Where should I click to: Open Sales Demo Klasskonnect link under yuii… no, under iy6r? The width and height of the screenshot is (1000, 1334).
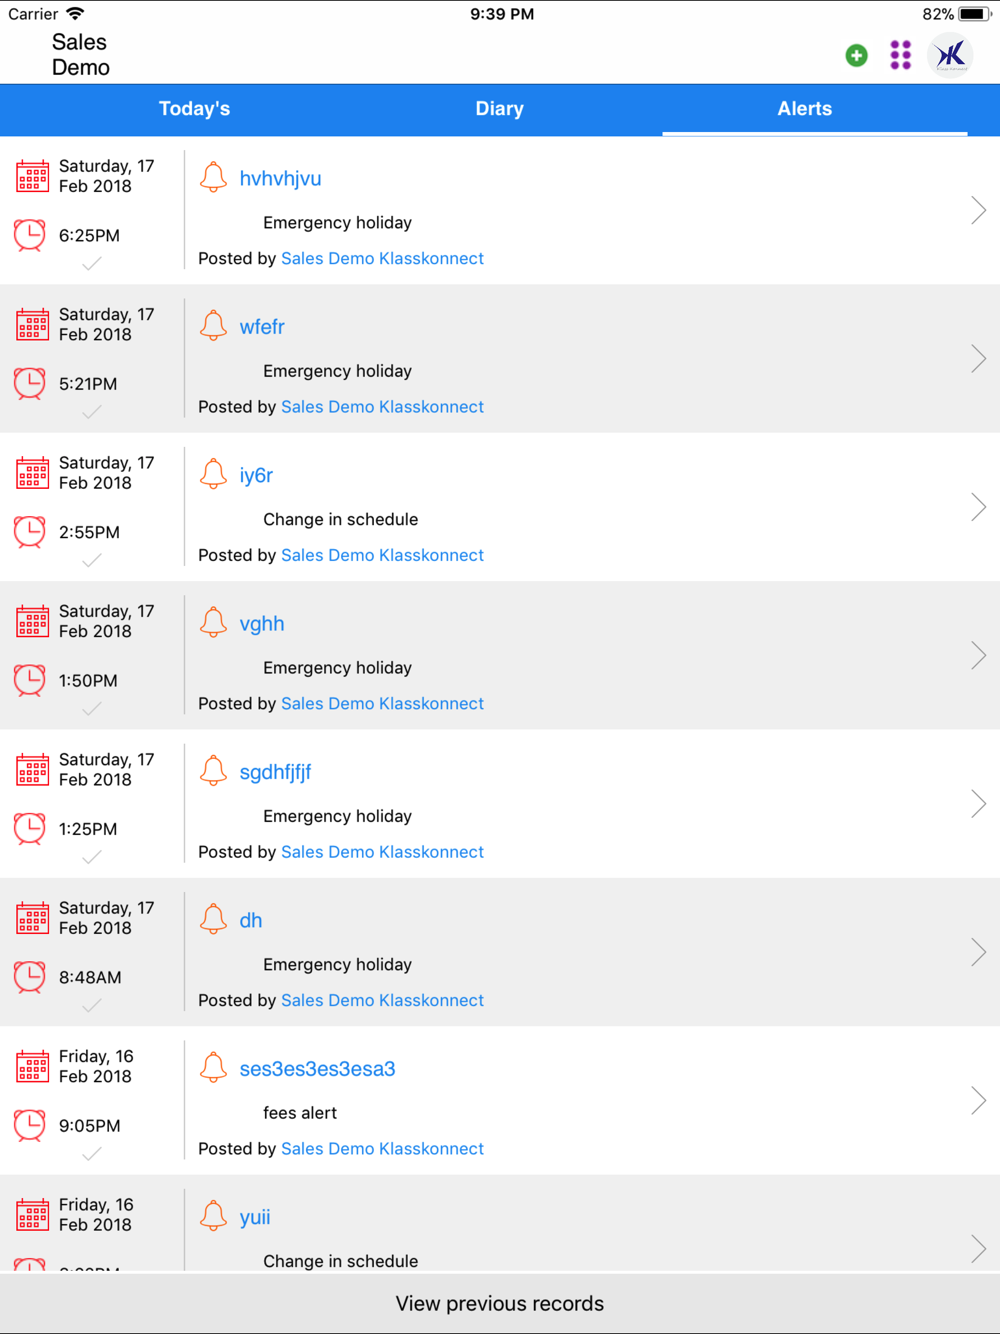tap(382, 555)
